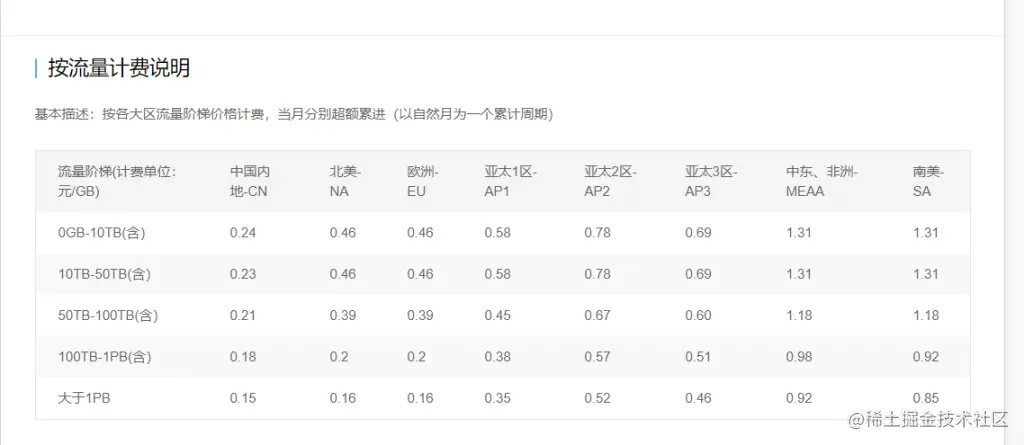
Task: Click the 0.18 price in 100TB-1PB row
Action: [x=243, y=357]
